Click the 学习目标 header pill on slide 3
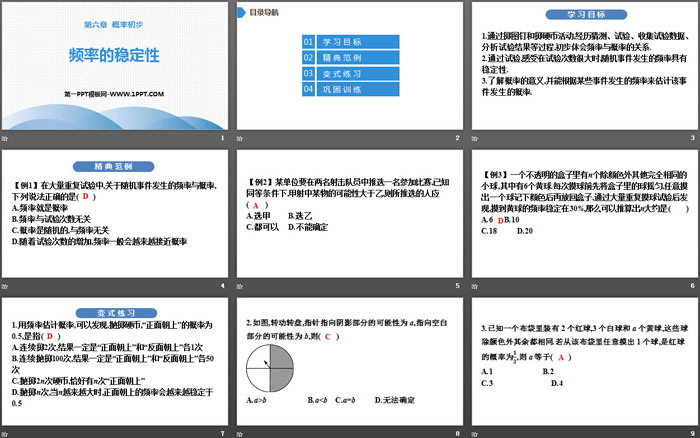 tap(586, 15)
